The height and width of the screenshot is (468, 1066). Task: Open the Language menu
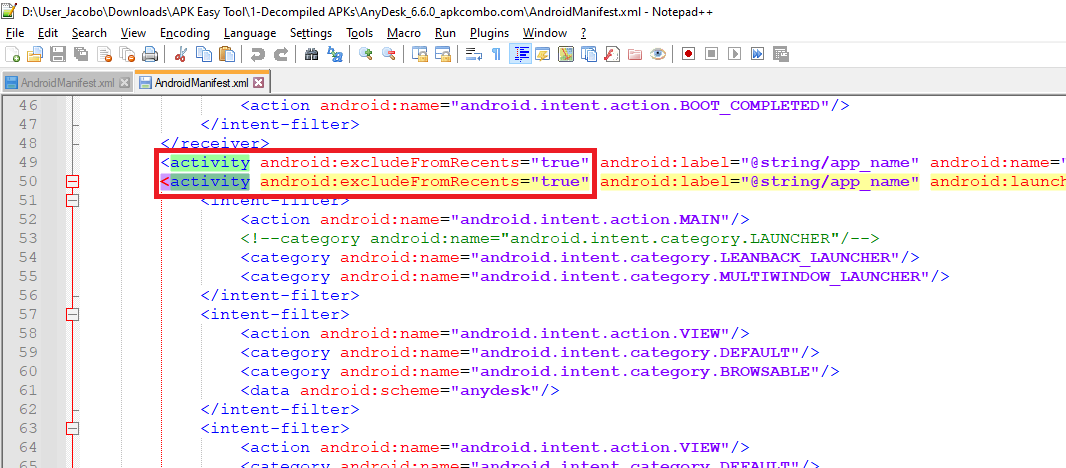click(x=250, y=33)
